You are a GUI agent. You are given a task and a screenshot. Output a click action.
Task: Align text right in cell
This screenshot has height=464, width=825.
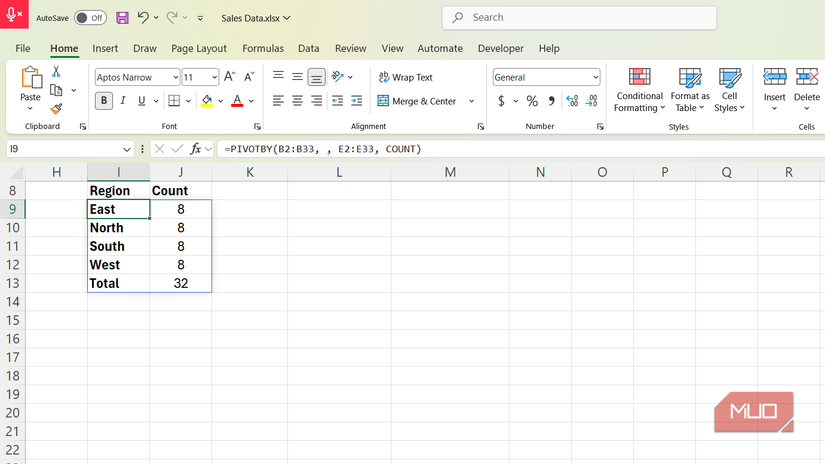(316, 100)
